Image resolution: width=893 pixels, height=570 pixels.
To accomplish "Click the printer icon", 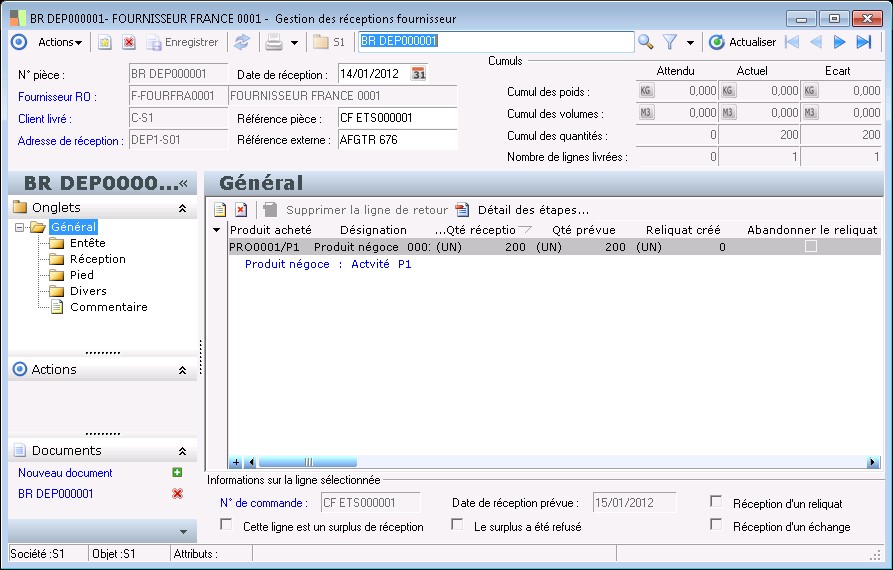I will pyautogui.click(x=274, y=42).
